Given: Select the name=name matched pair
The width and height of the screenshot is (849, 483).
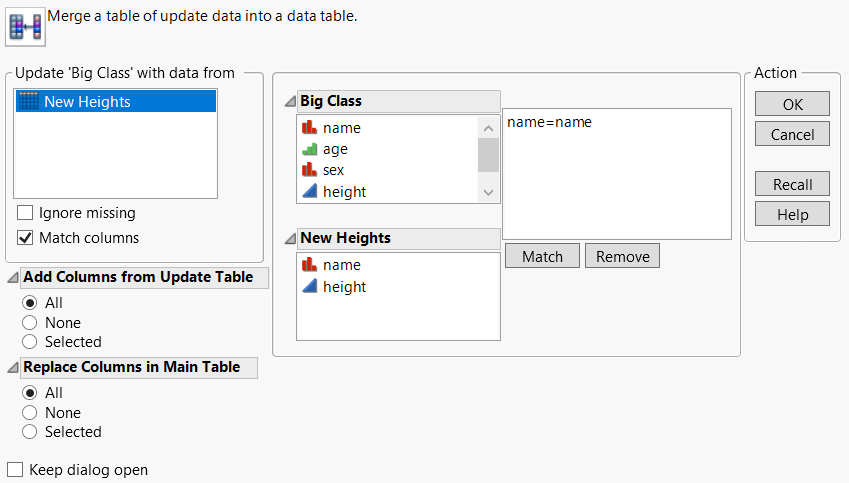Looking at the screenshot, I should (x=549, y=122).
